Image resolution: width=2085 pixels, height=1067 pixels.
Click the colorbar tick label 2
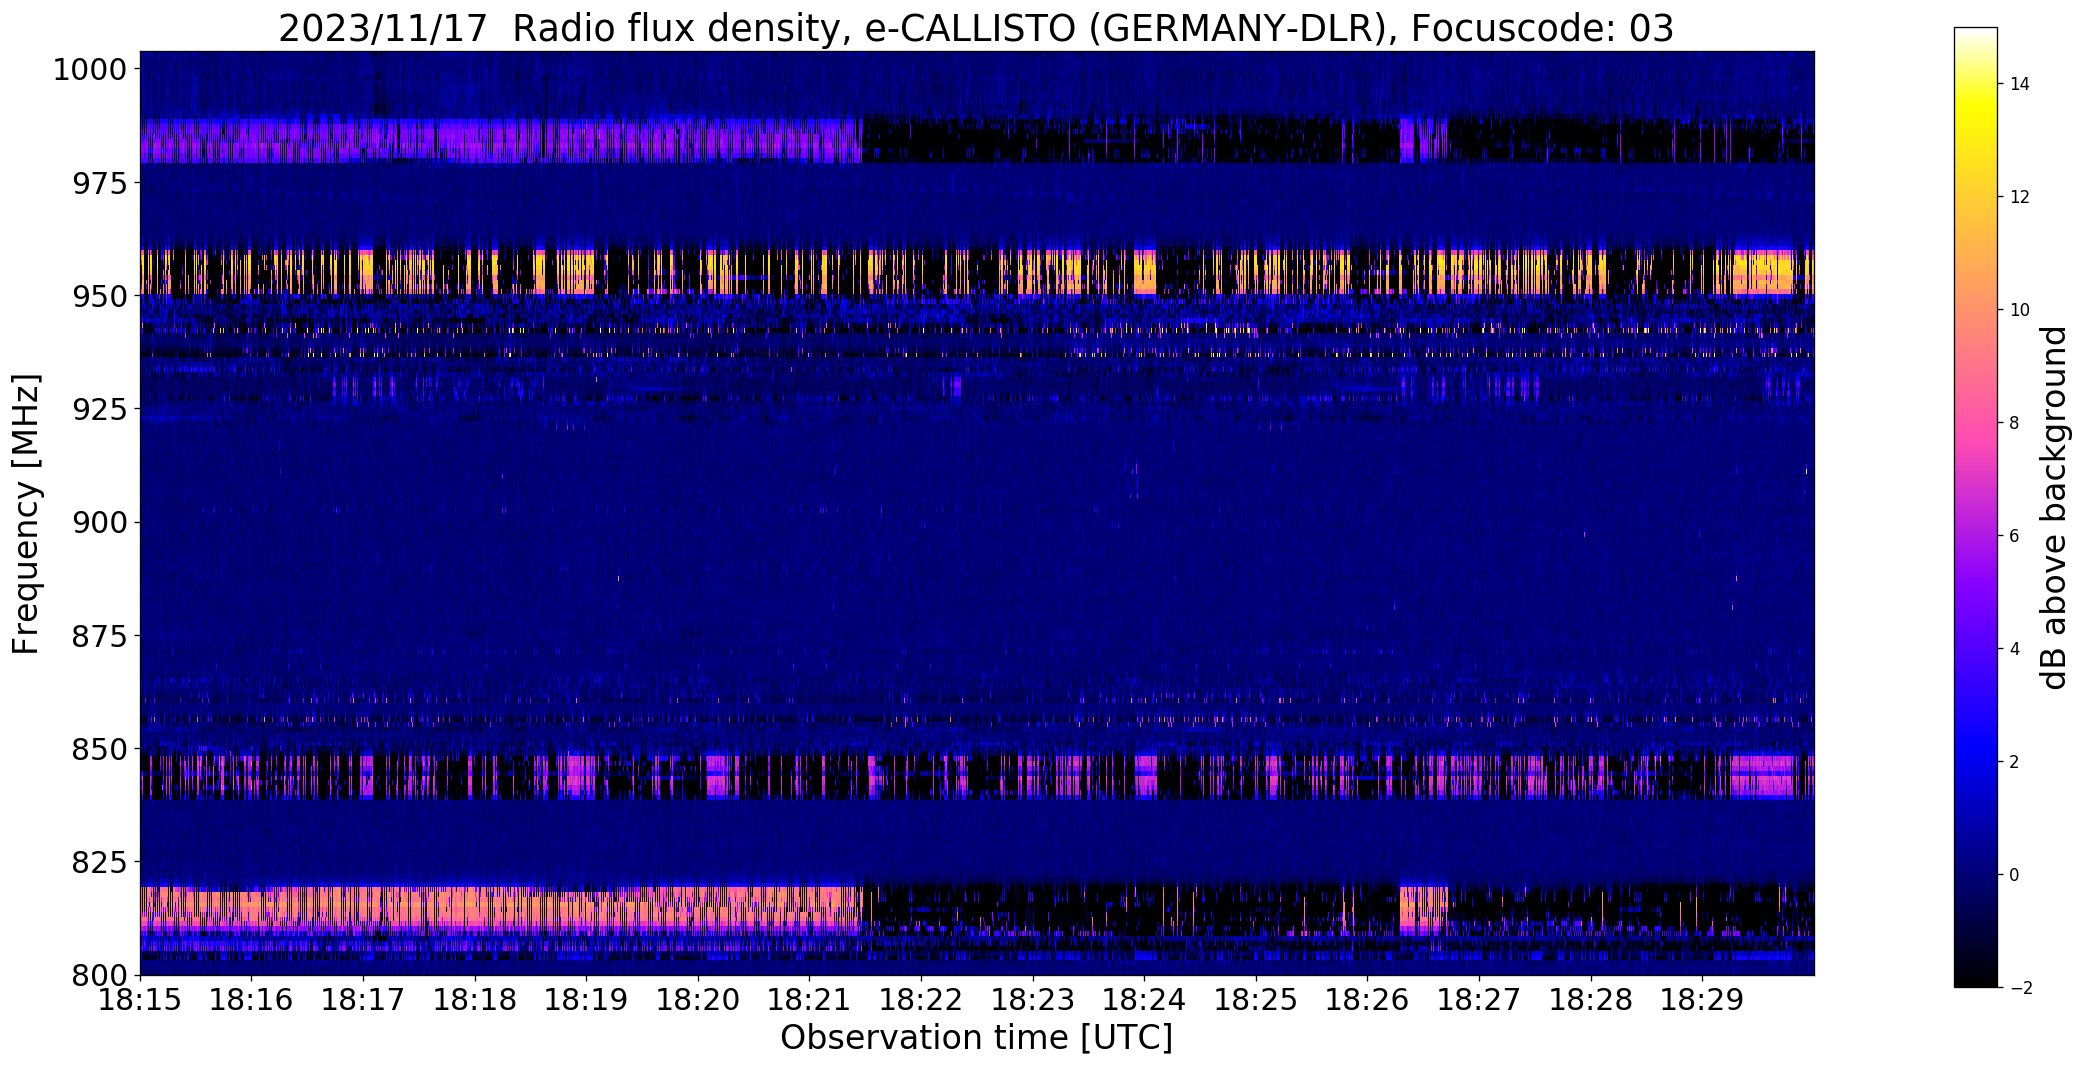pyautogui.click(x=2014, y=762)
